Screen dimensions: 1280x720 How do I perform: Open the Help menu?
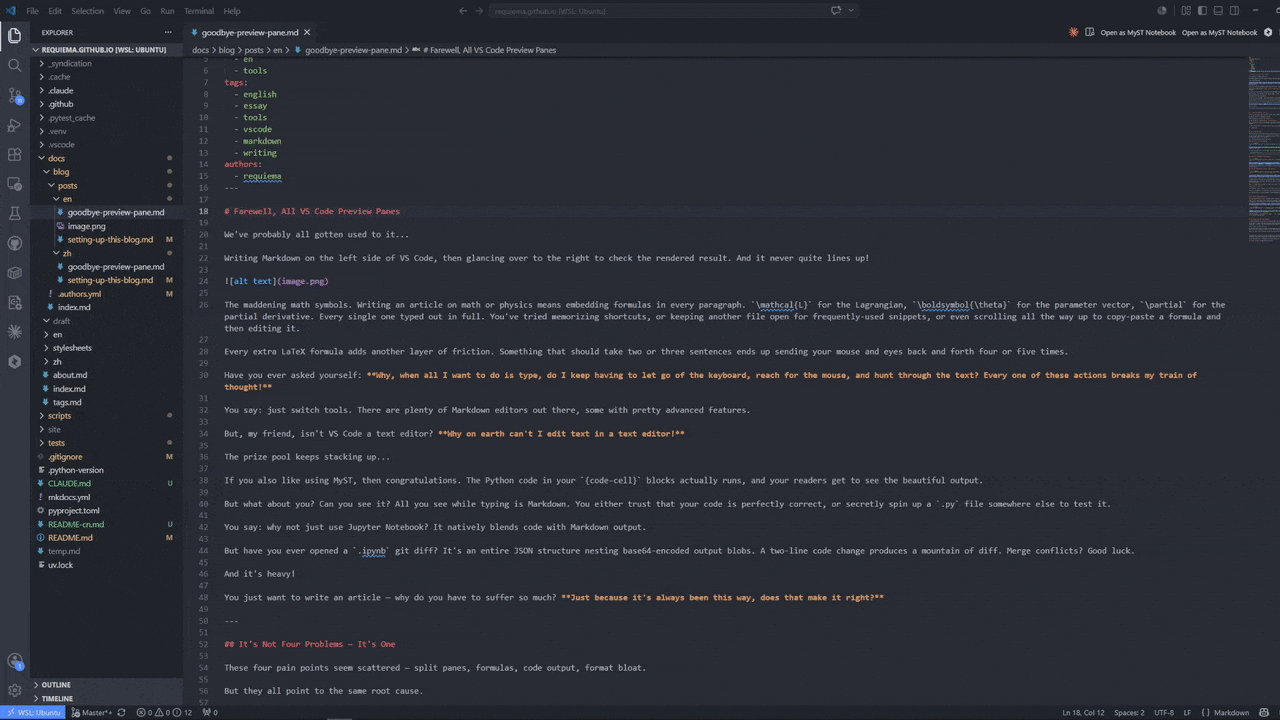point(232,11)
